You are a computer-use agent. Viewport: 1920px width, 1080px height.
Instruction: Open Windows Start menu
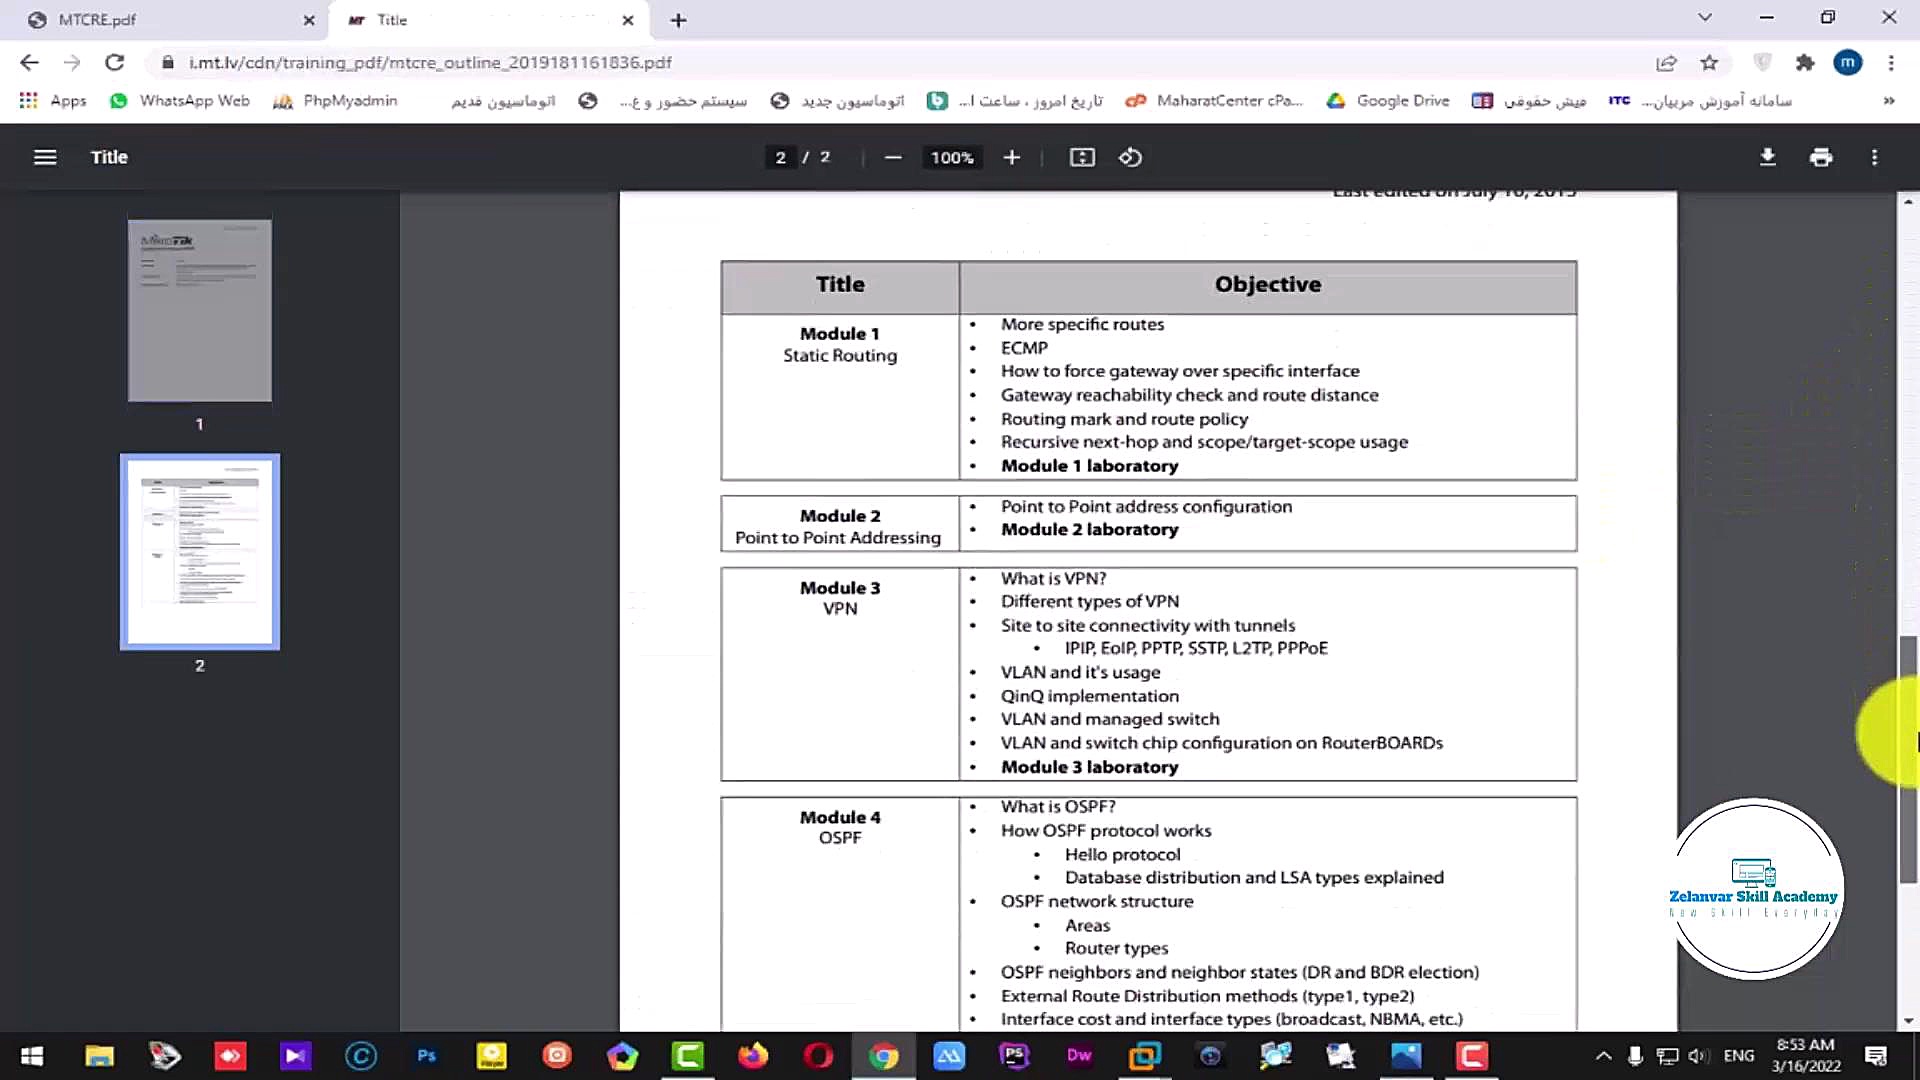[x=32, y=1056]
